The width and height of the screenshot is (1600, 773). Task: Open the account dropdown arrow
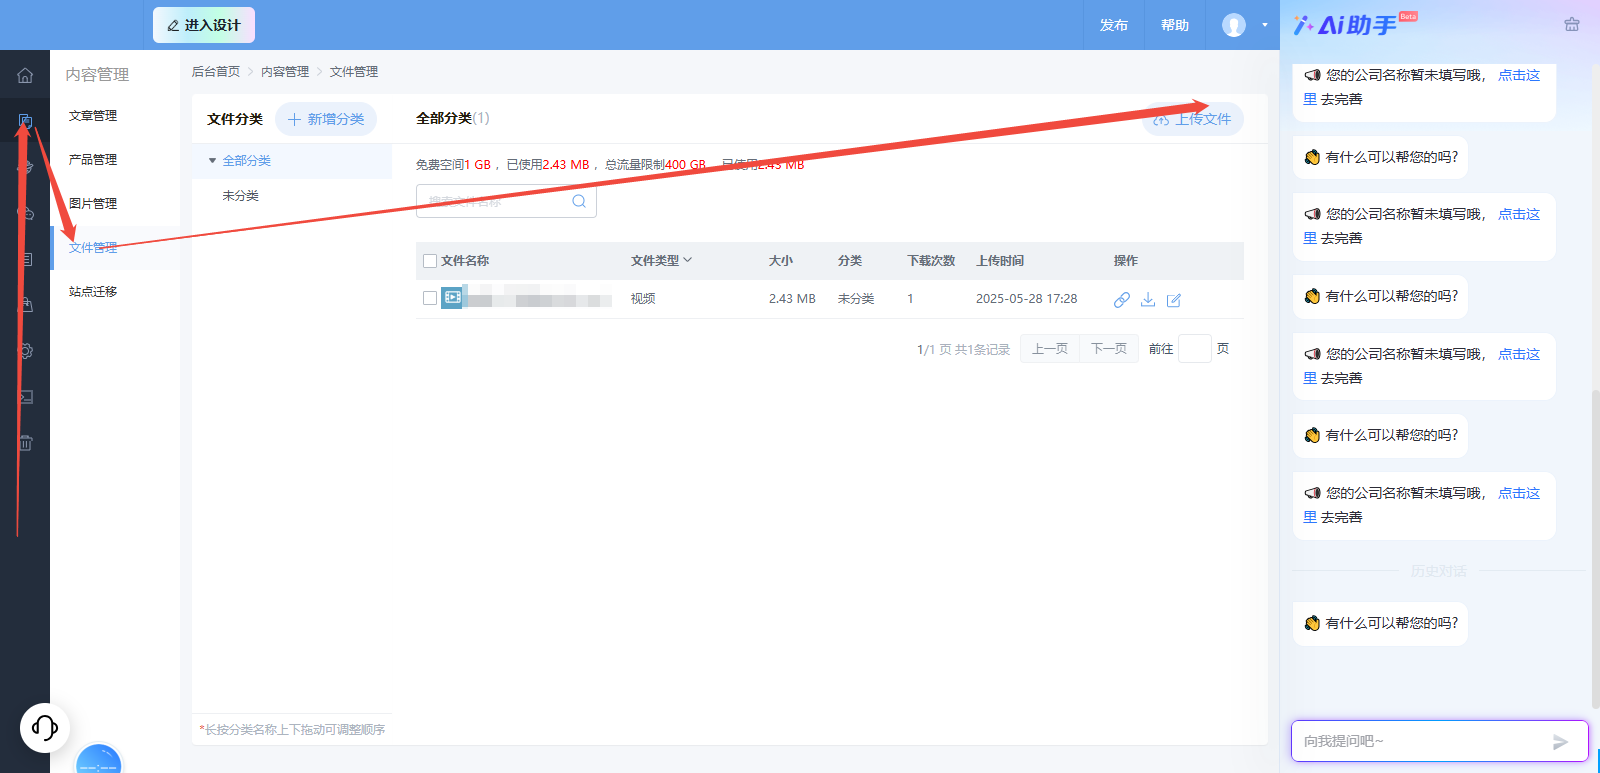click(1264, 25)
